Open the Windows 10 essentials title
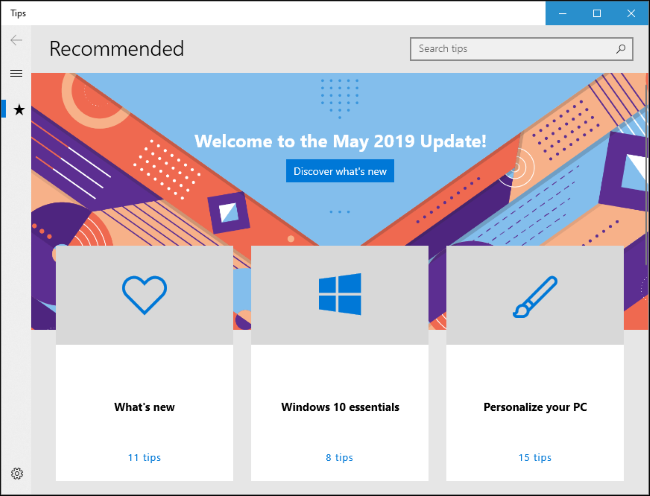This screenshot has width=650, height=496. click(340, 407)
